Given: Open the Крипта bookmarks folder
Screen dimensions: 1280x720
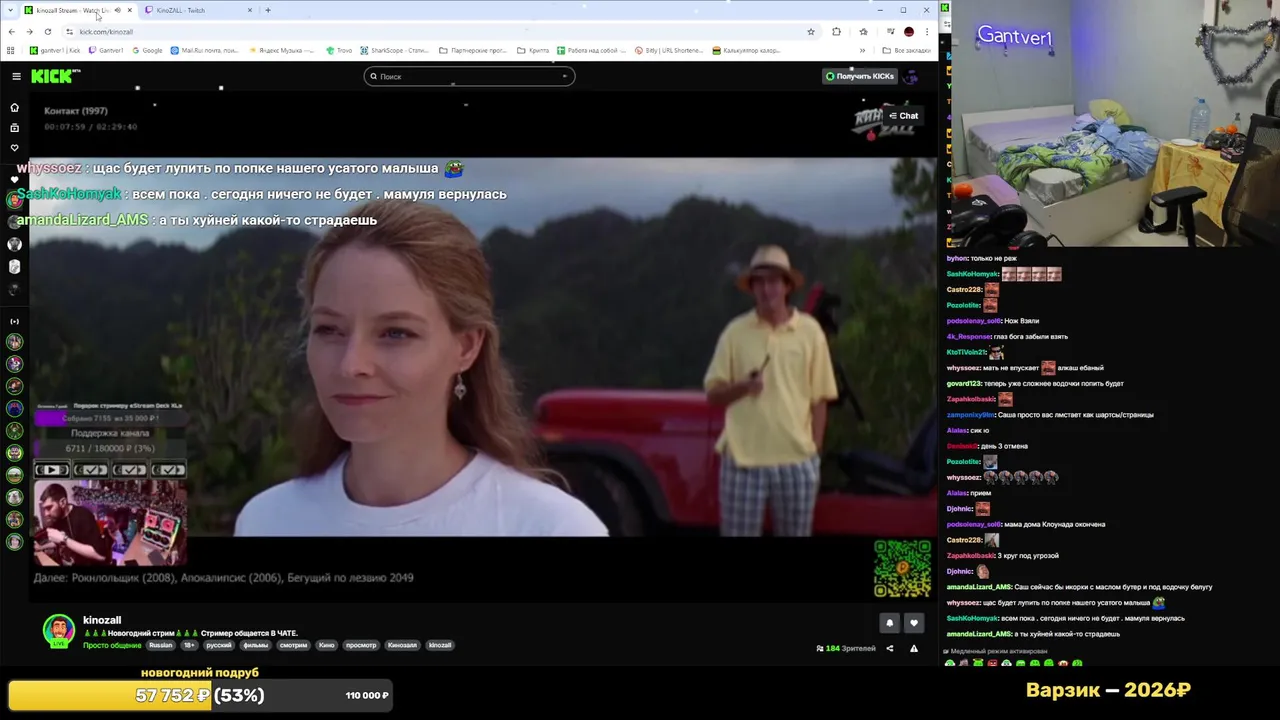Looking at the screenshot, I should pos(533,50).
